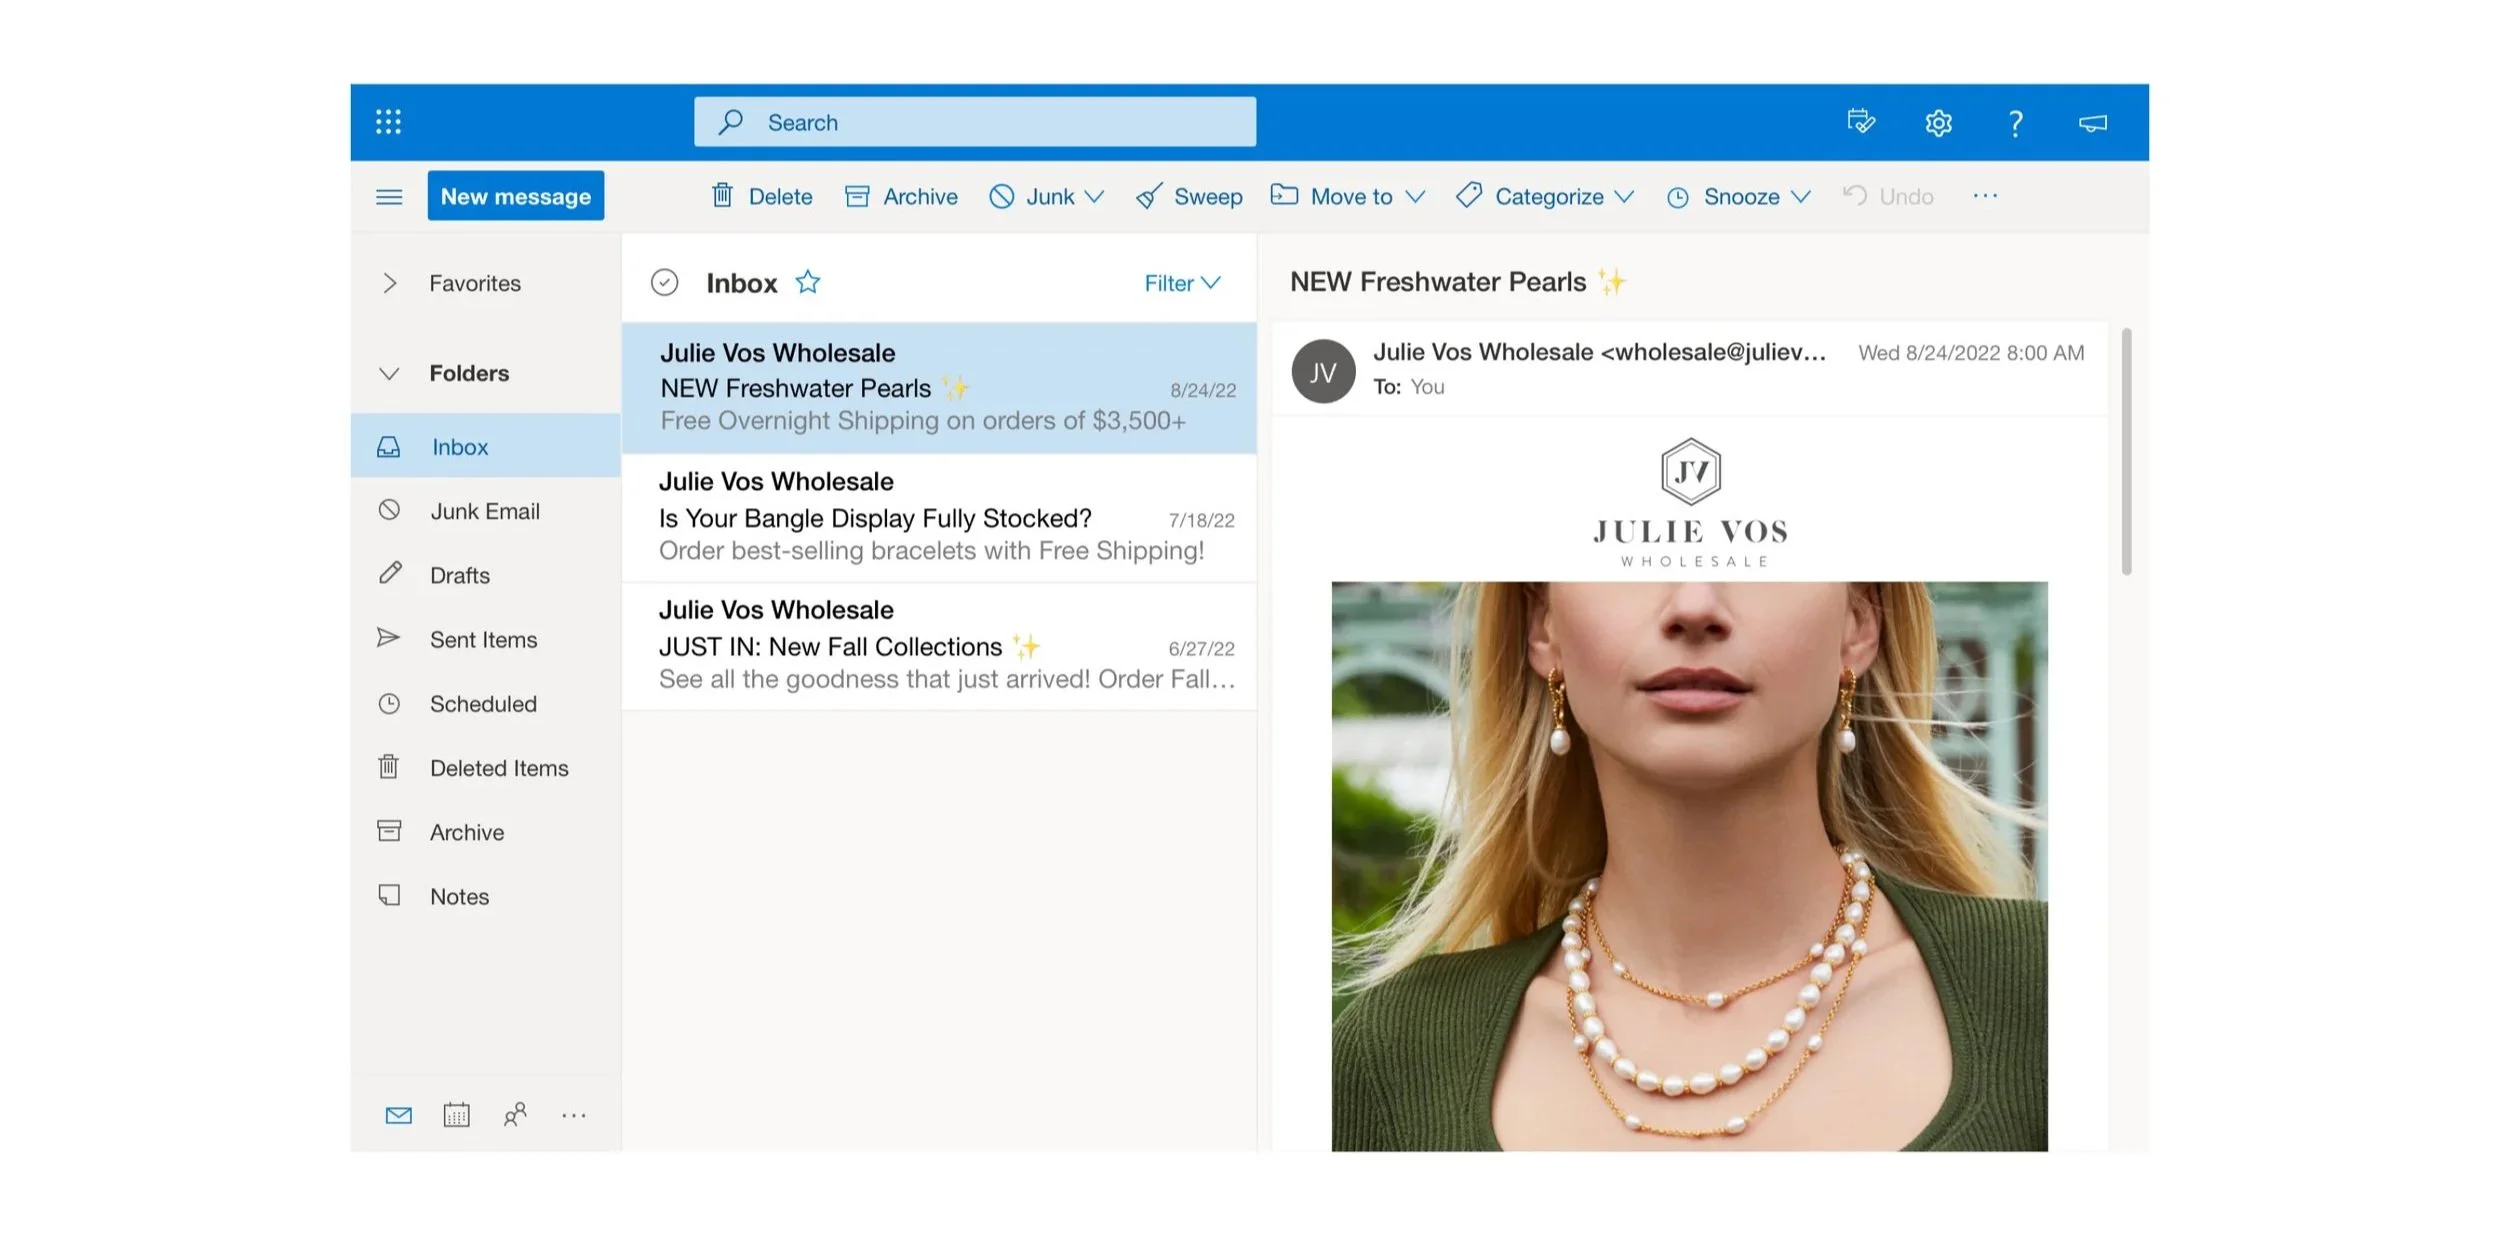The width and height of the screenshot is (2500, 1237).
Task: Click the New message button
Action: [x=516, y=196]
